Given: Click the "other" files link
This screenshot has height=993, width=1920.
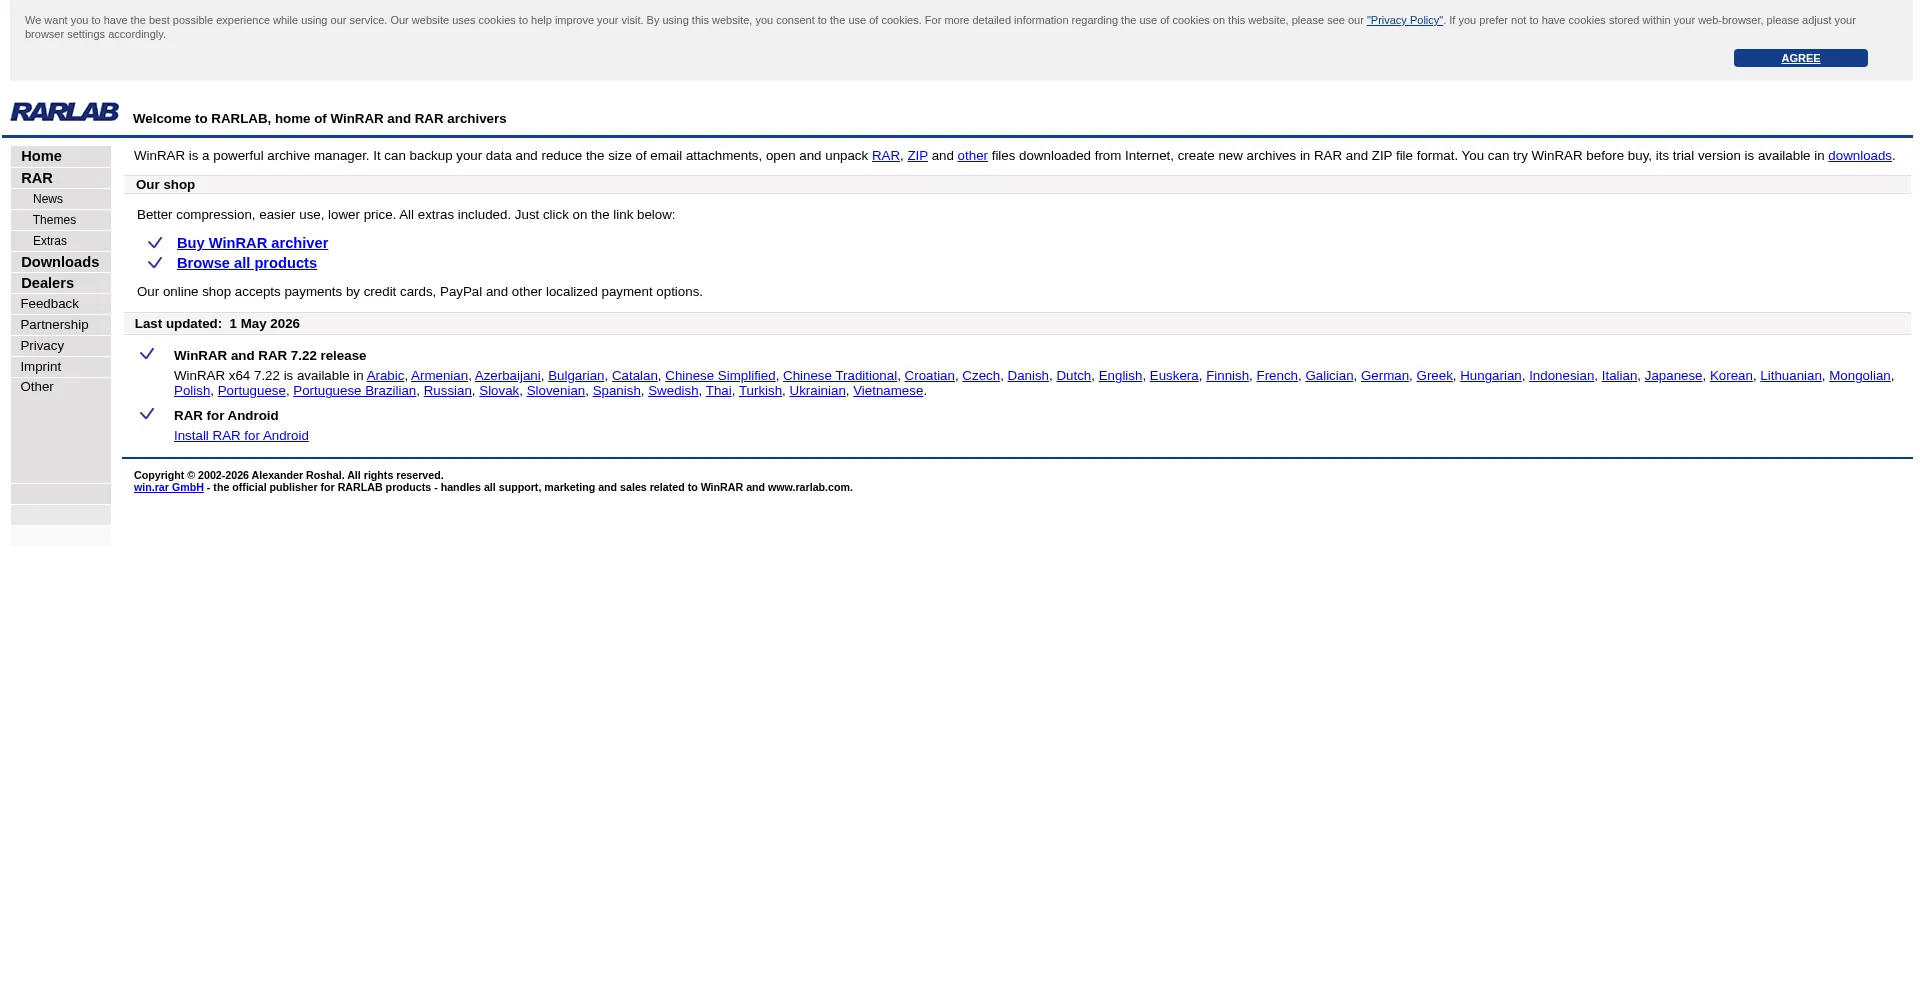Looking at the screenshot, I should click(972, 156).
